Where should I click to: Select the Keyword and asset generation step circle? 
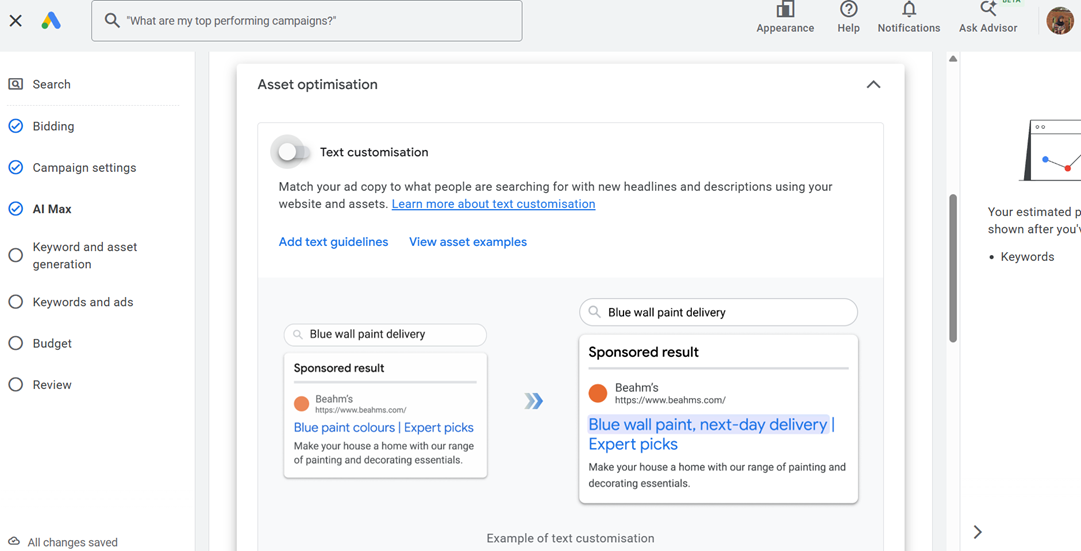[15, 255]
